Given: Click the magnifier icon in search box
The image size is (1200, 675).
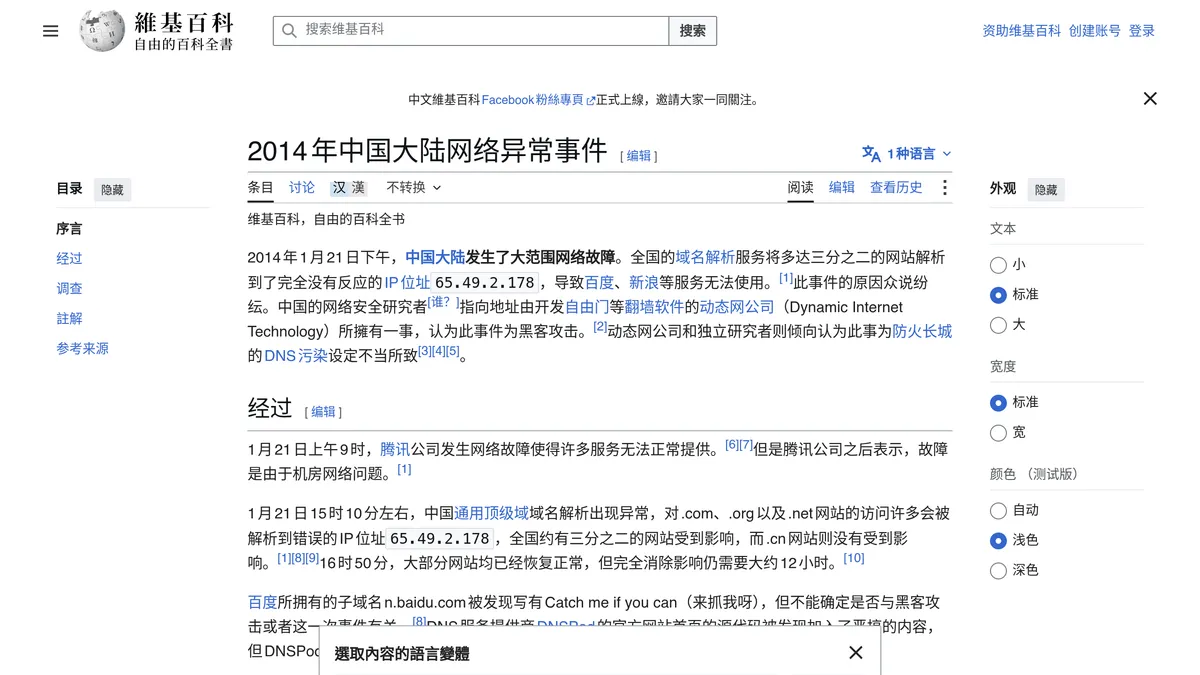Looking at the screenshot, I should tap(289, 31).
